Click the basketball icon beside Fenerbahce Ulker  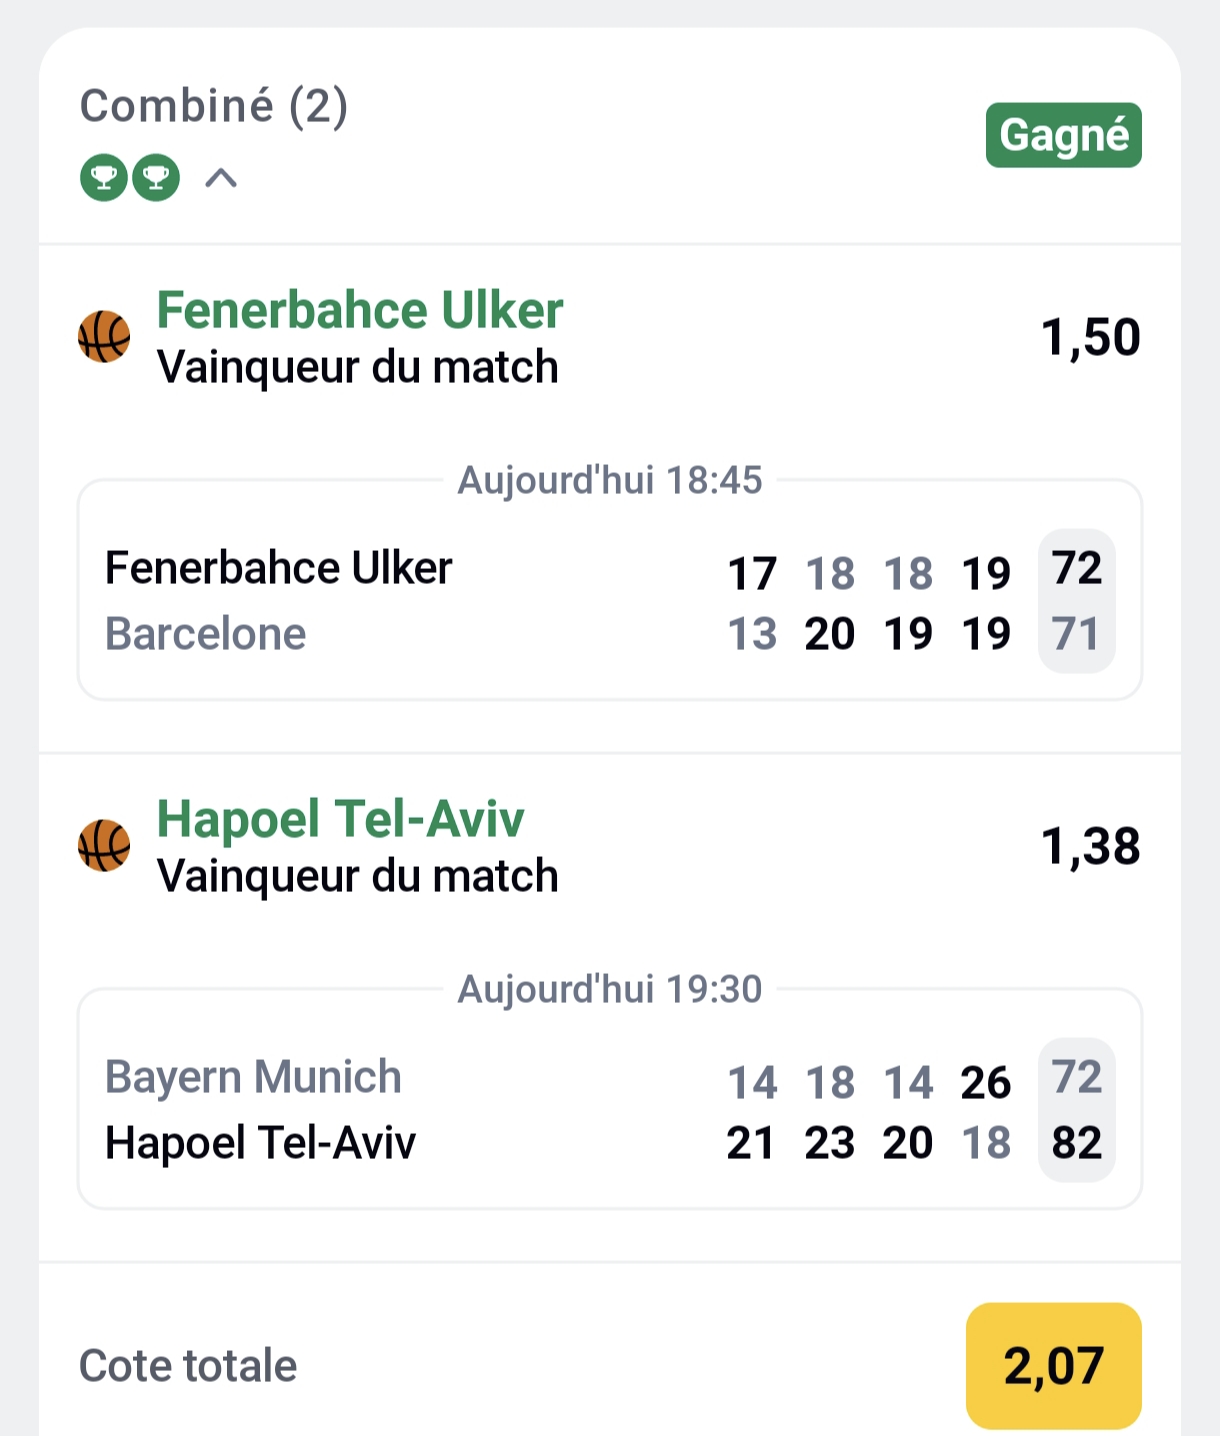pos(104,337)
